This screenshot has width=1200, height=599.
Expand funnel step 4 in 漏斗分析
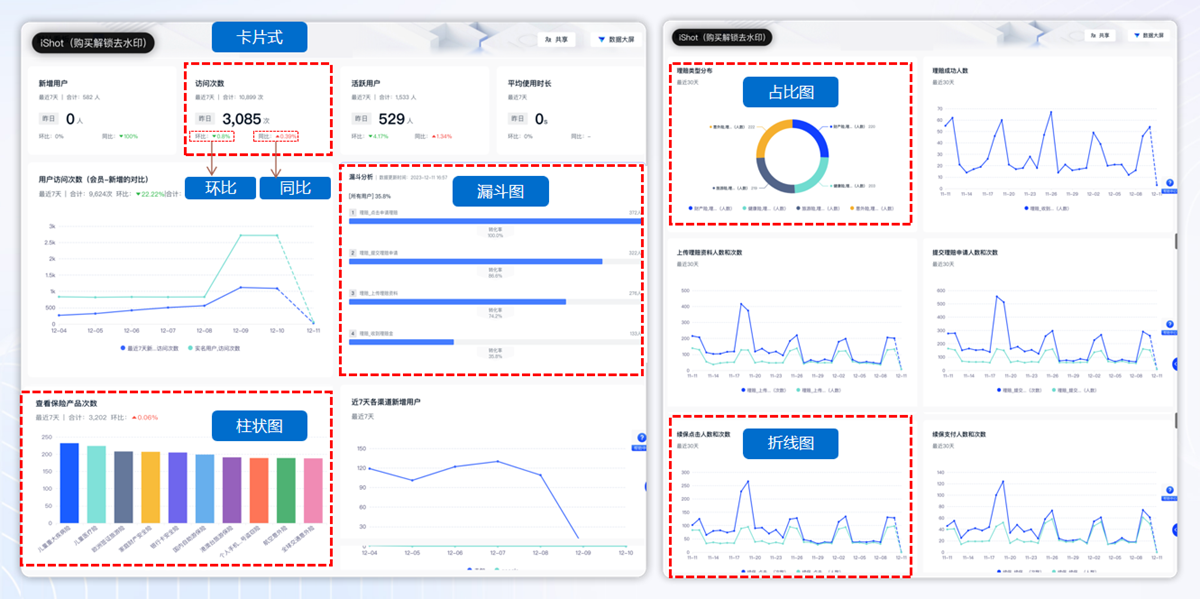pyautogui.click(x=353, y=333)
